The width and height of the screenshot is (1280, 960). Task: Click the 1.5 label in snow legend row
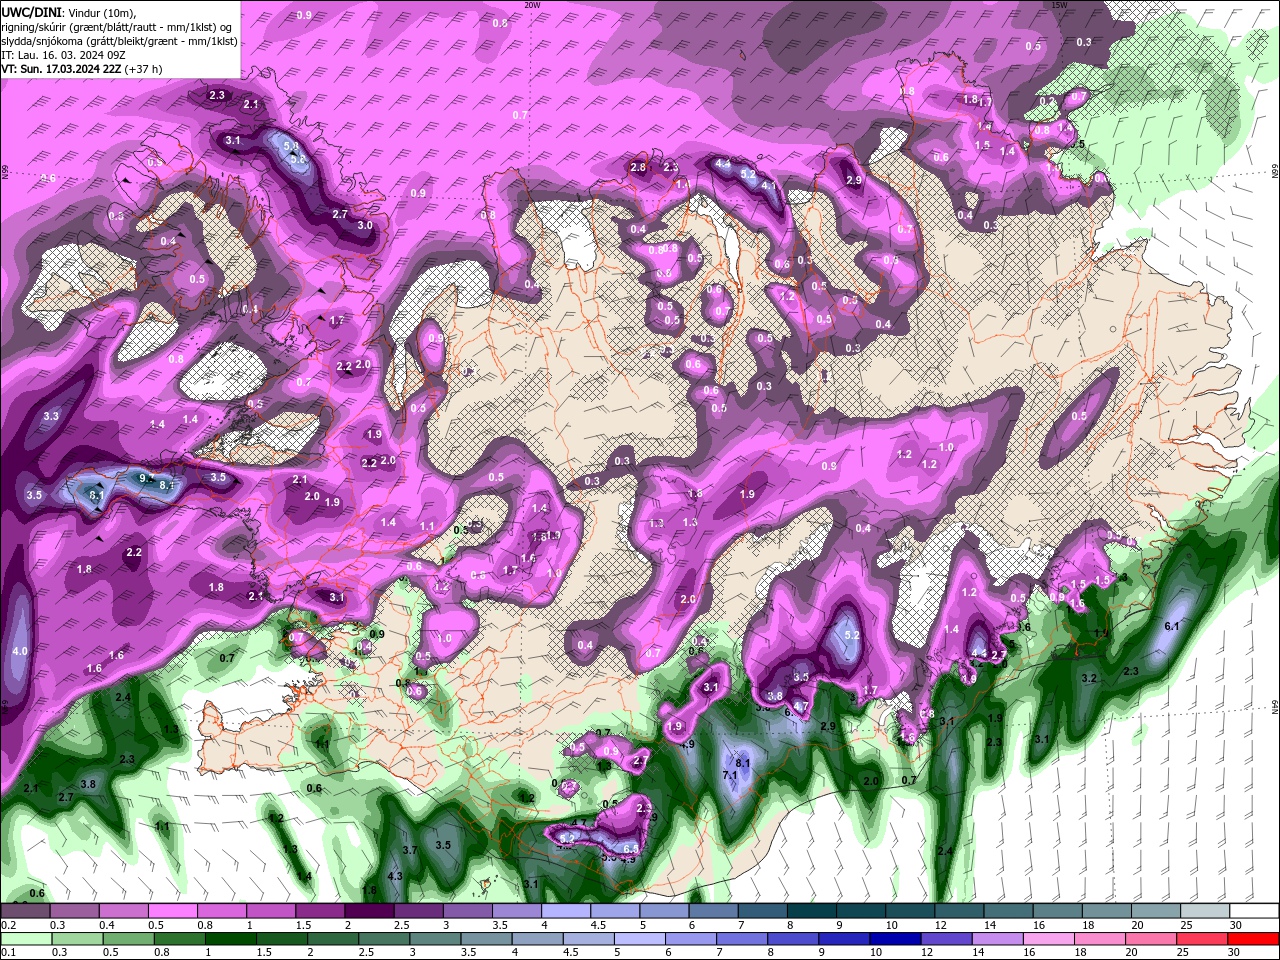click(x=303, y=925)
